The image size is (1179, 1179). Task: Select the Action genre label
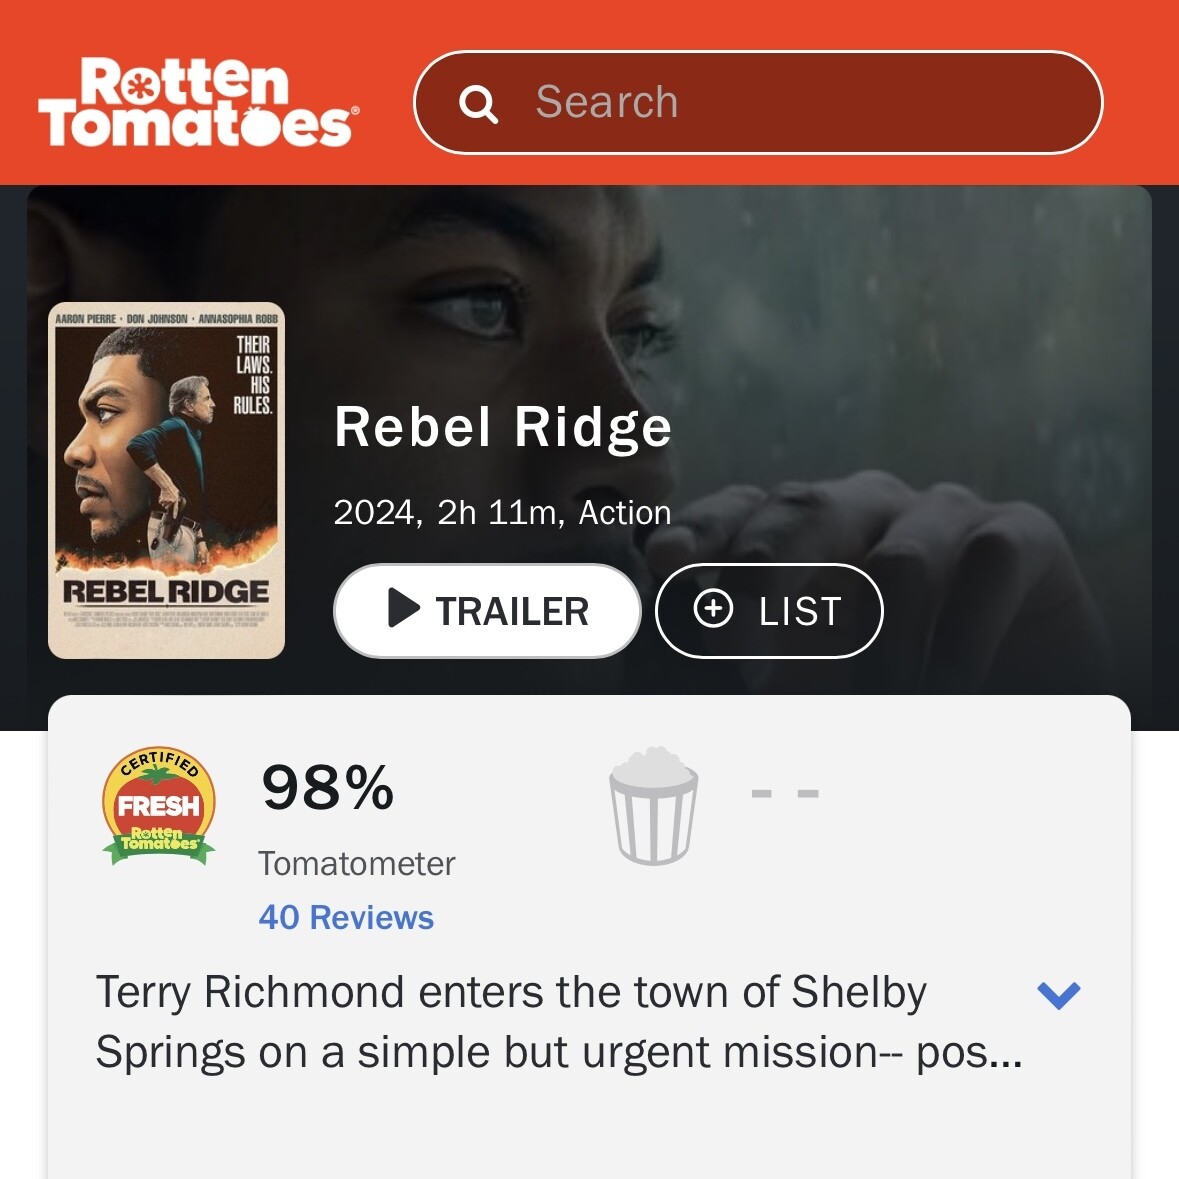pyautogui.click(x=625, y=513)
